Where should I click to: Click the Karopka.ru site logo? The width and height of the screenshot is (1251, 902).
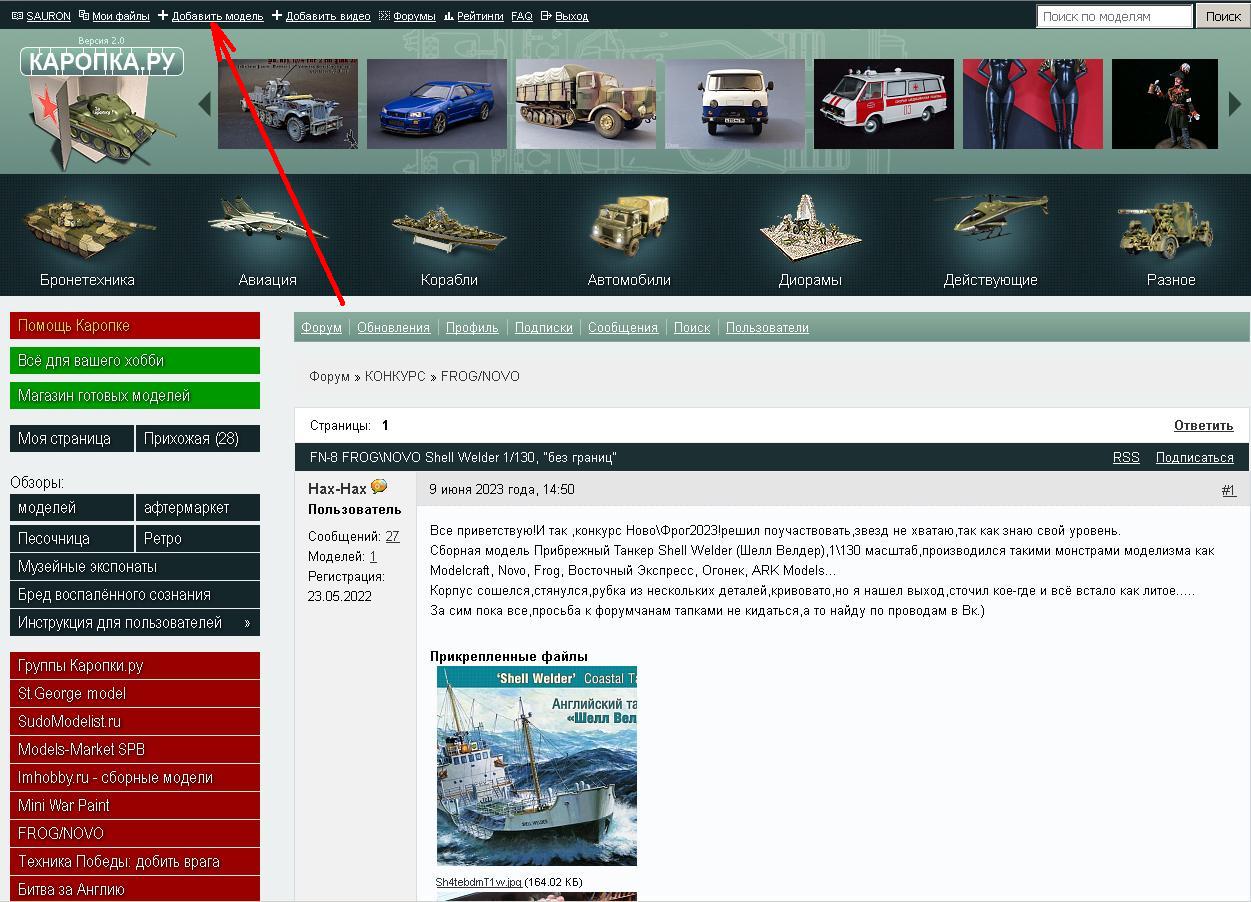point(102,62)
